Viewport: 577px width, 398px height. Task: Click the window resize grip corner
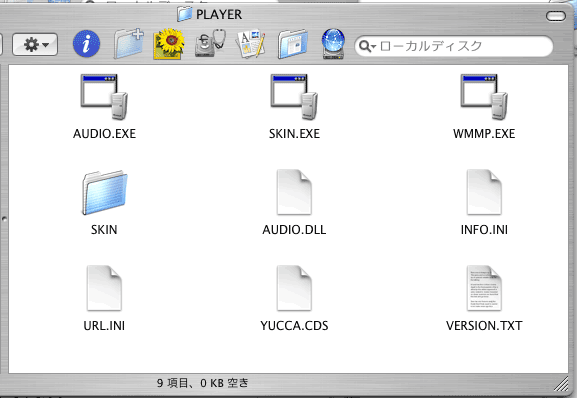562,384
